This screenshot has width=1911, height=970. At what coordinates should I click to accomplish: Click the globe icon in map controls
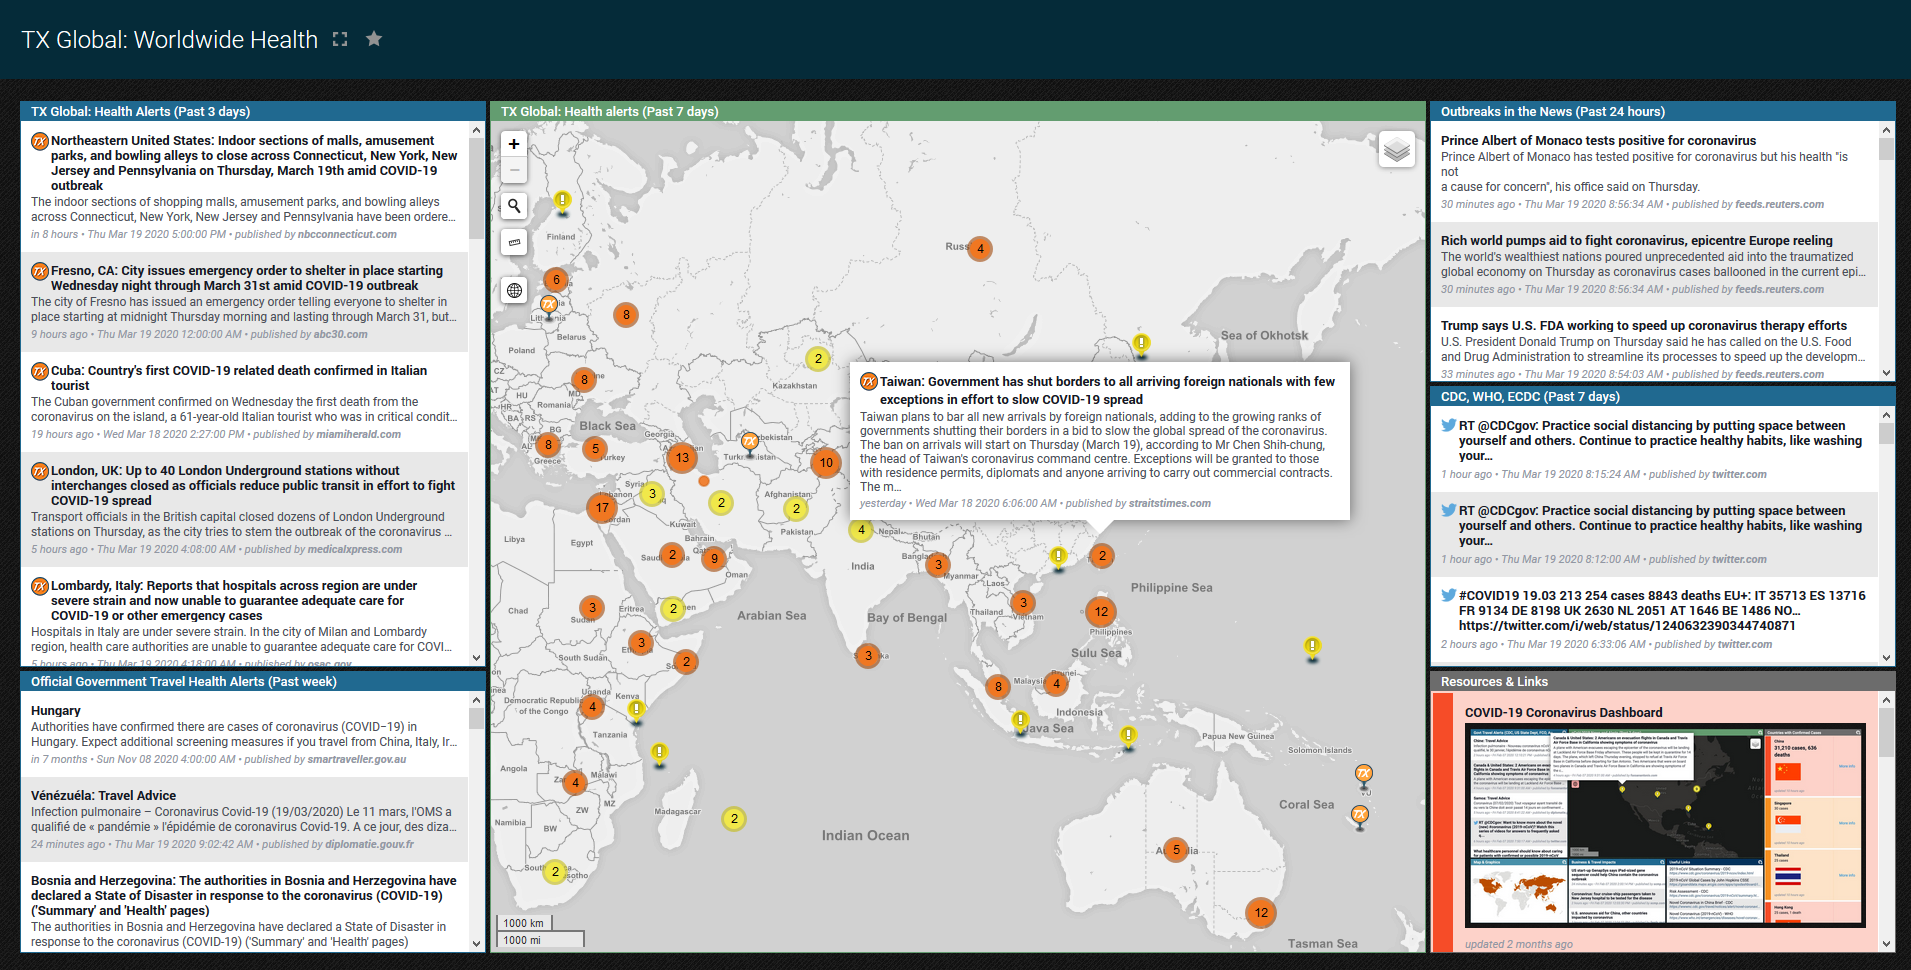tap(514, 290)
